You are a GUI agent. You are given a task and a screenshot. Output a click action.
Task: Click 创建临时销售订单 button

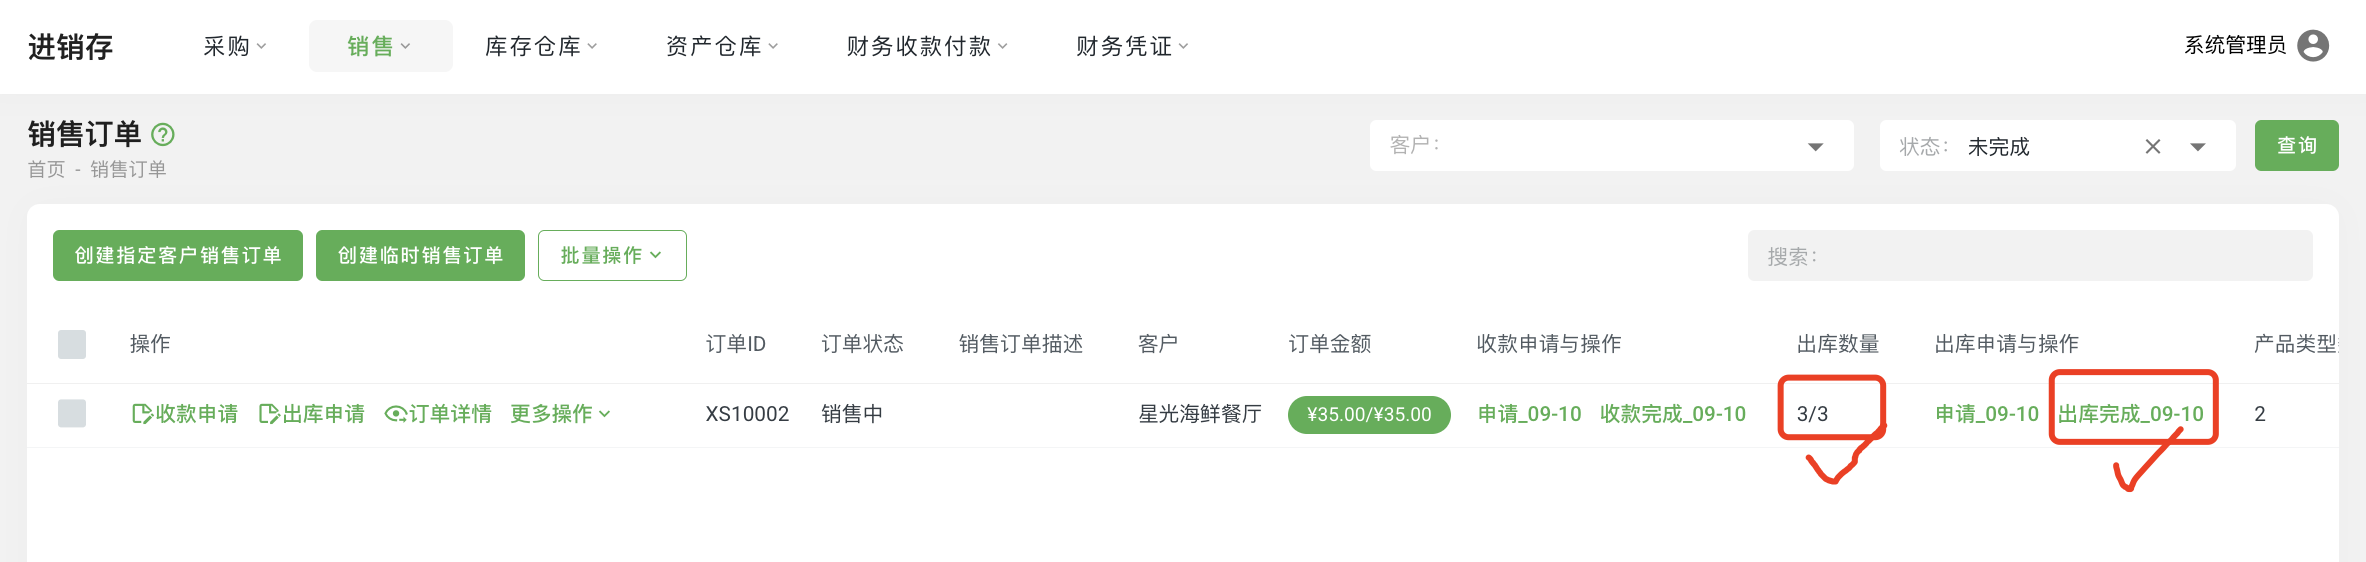[420, 256]
